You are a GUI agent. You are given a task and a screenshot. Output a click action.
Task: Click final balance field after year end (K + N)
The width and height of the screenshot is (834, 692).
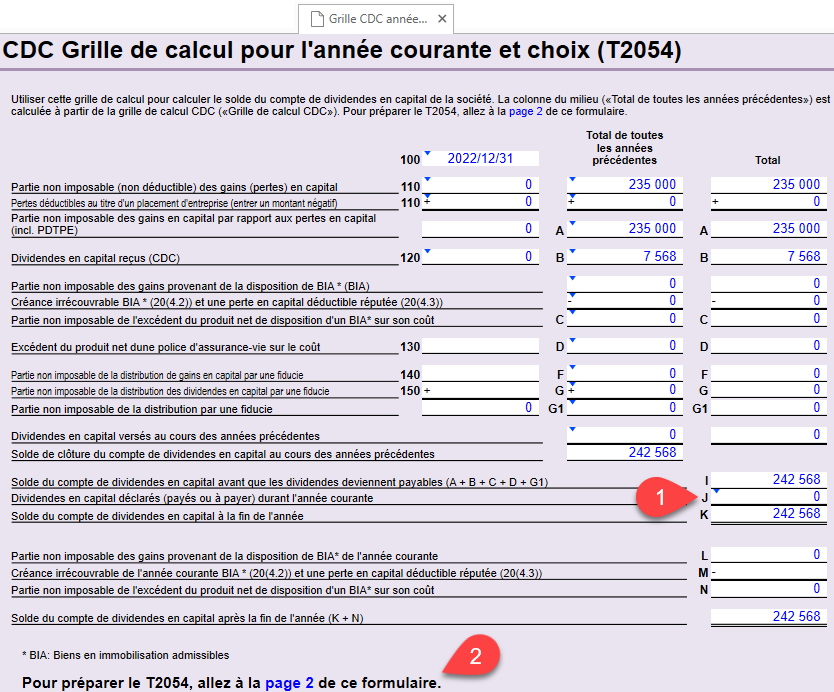pyautogui.click(x=769, y=616)
